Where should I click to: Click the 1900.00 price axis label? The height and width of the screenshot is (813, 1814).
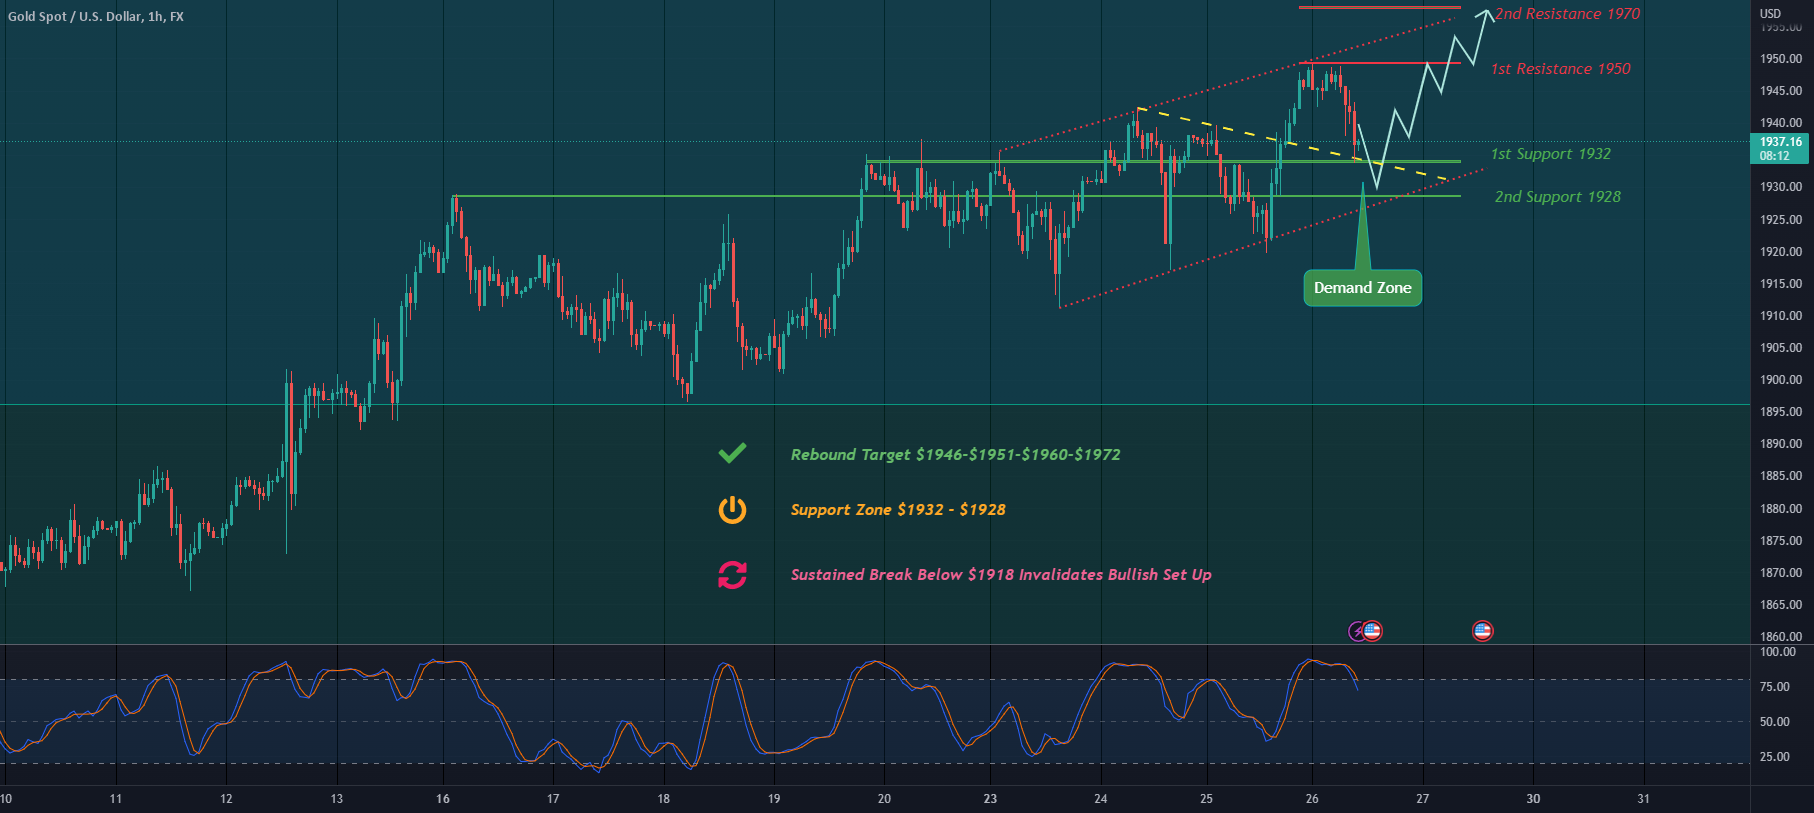coord(1781,380)
